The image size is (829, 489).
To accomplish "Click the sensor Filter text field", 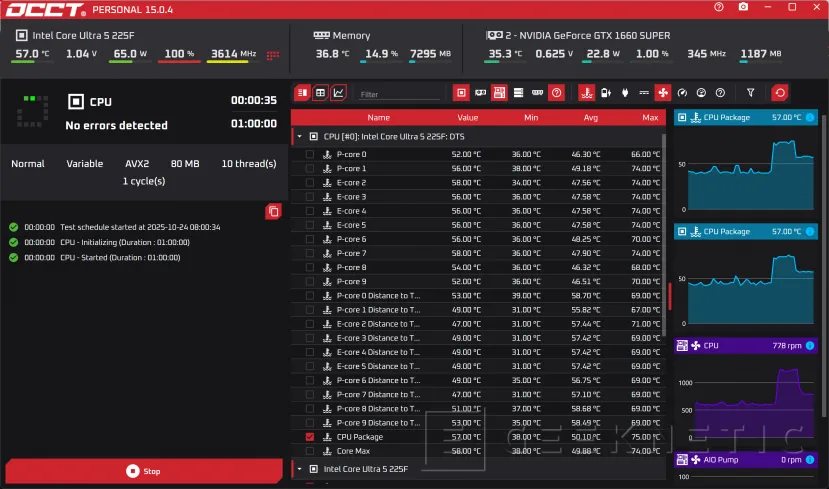I will click(399, 94).
